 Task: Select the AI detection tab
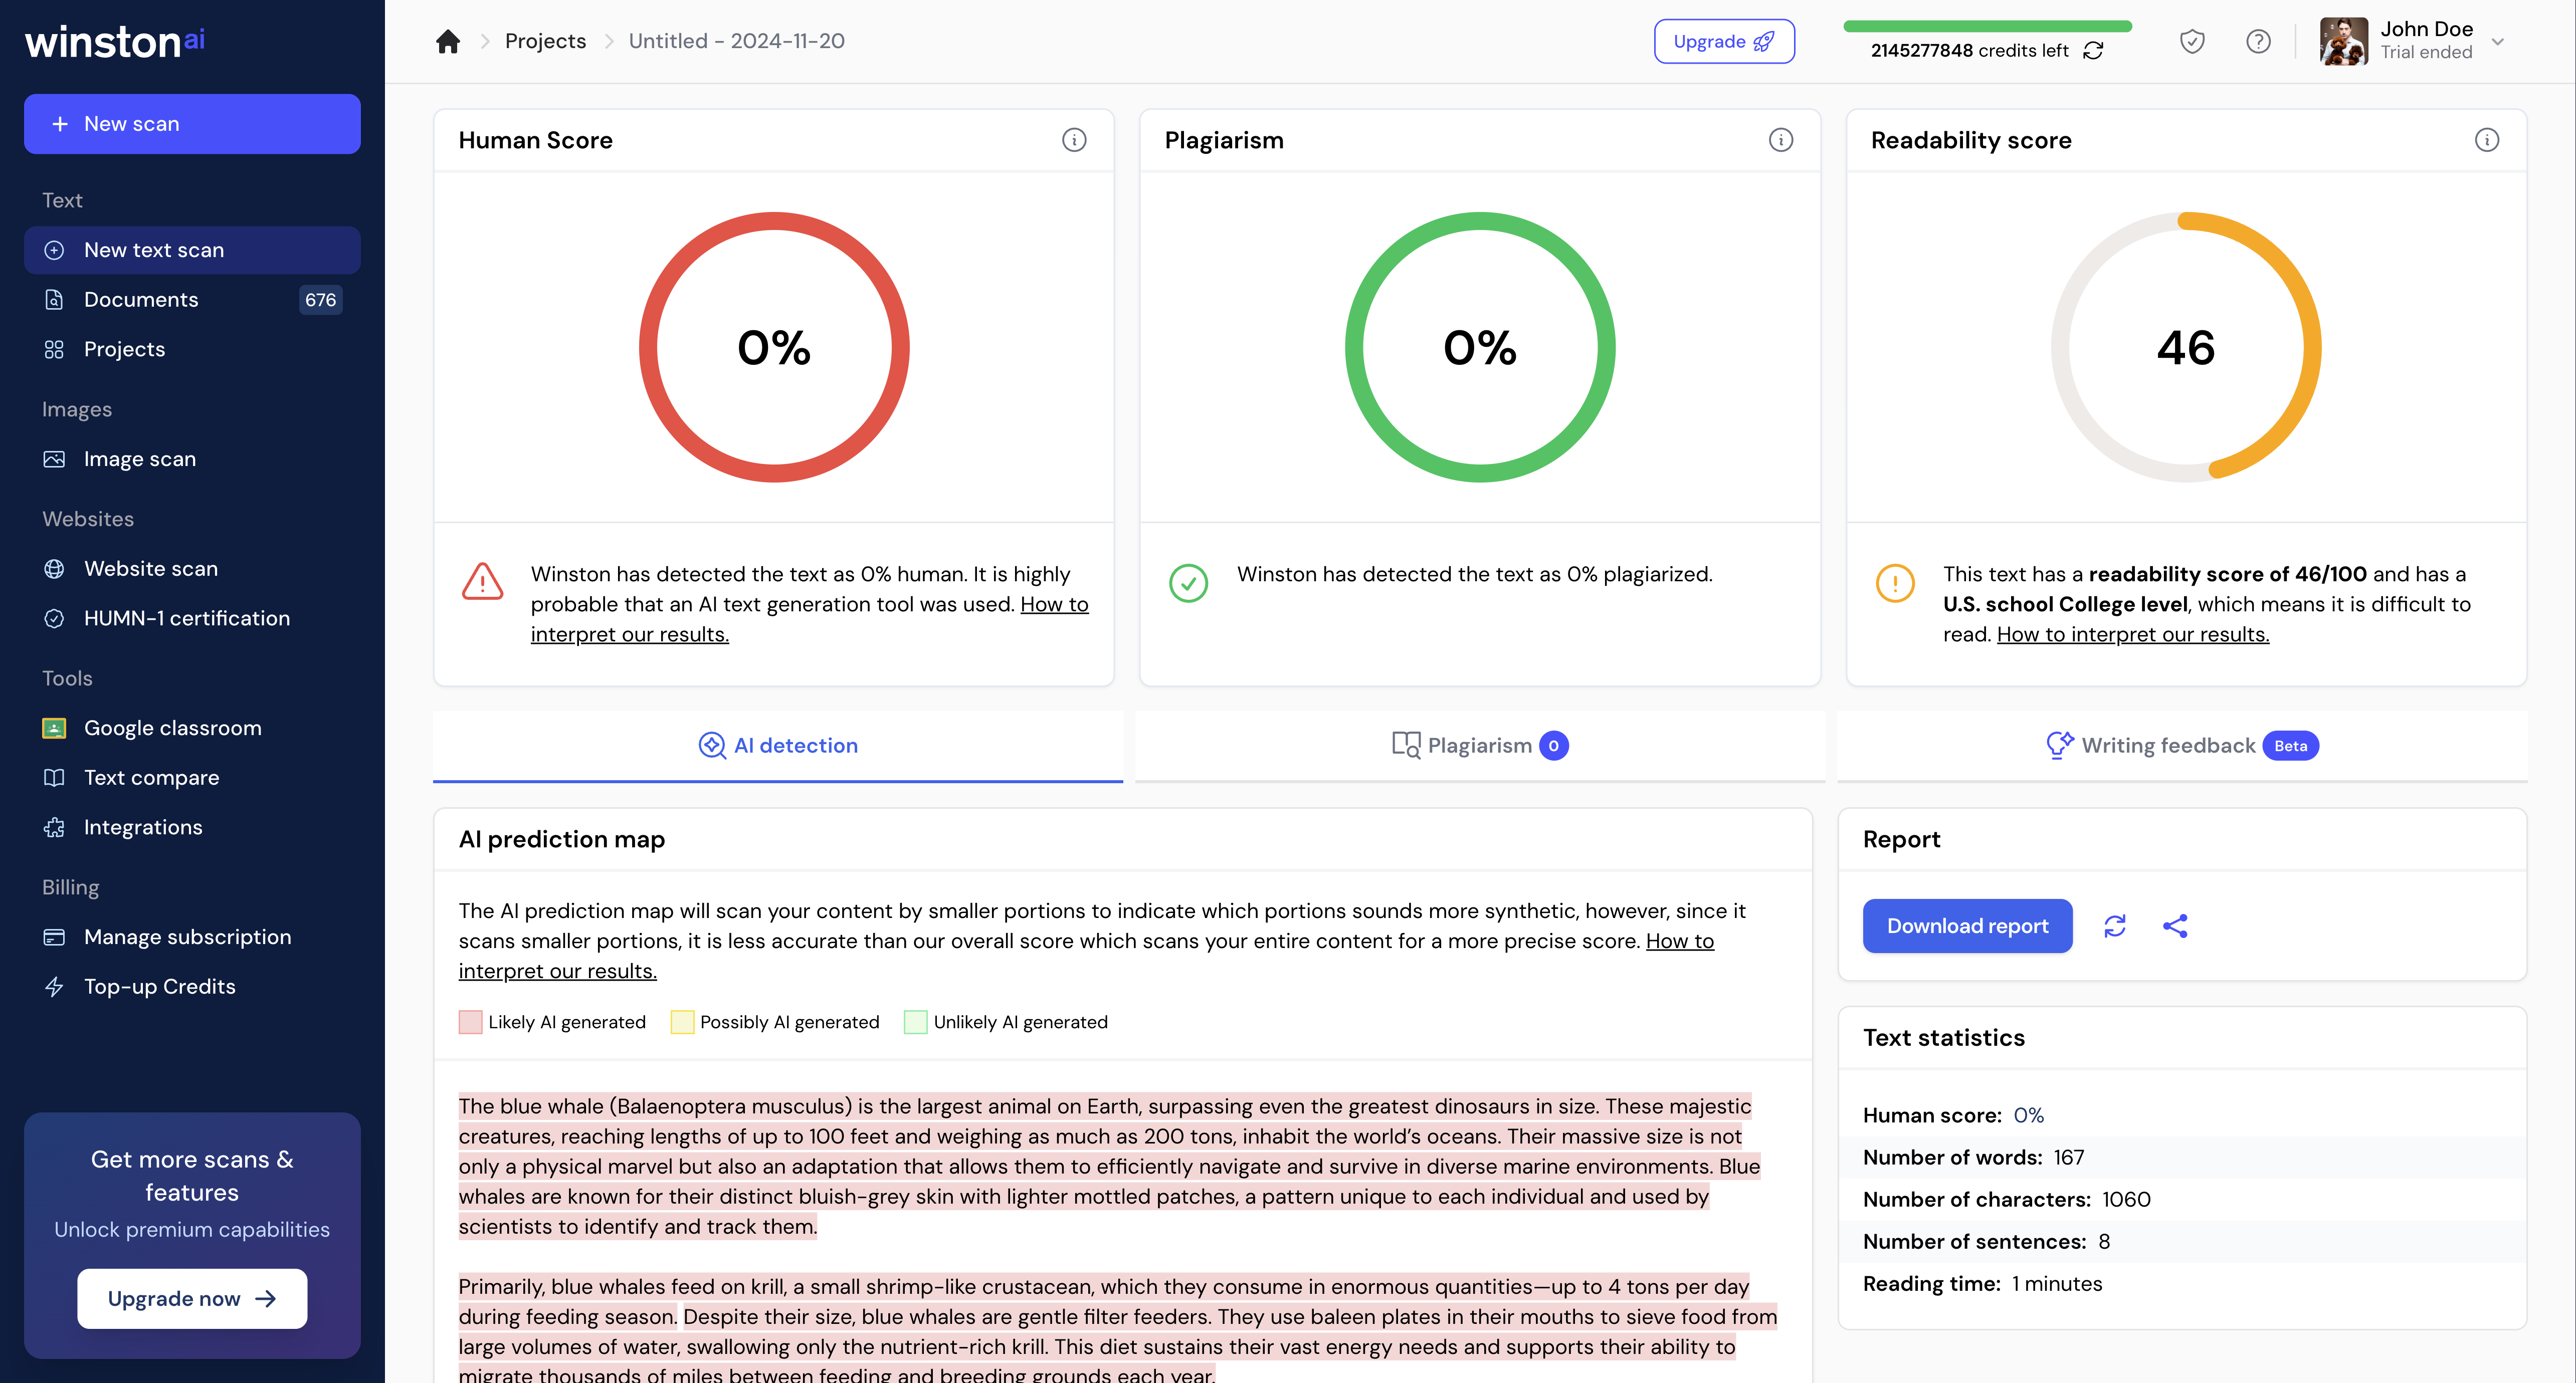(x=778, y=746)
